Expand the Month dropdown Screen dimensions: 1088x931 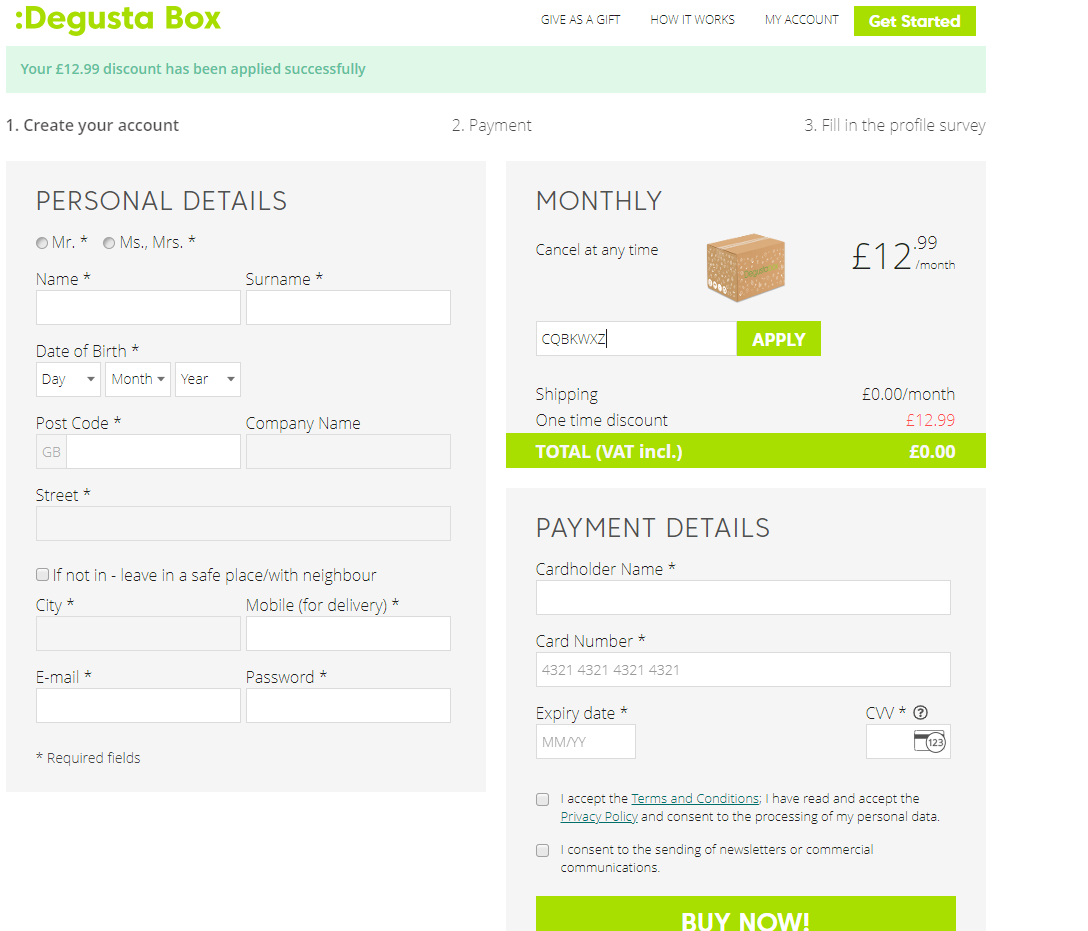(138, 379)
